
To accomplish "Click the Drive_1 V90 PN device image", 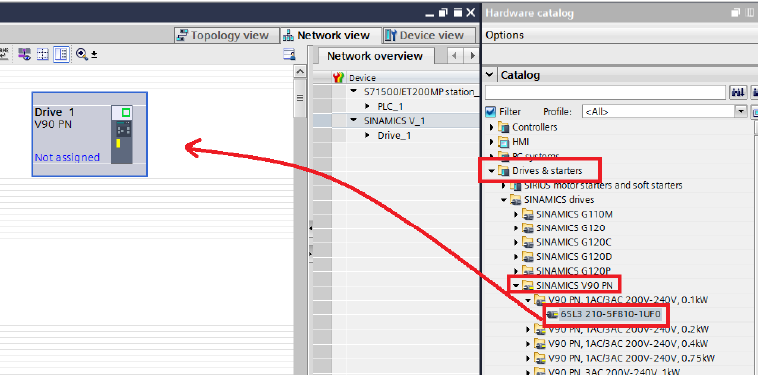I will point(121,135).
